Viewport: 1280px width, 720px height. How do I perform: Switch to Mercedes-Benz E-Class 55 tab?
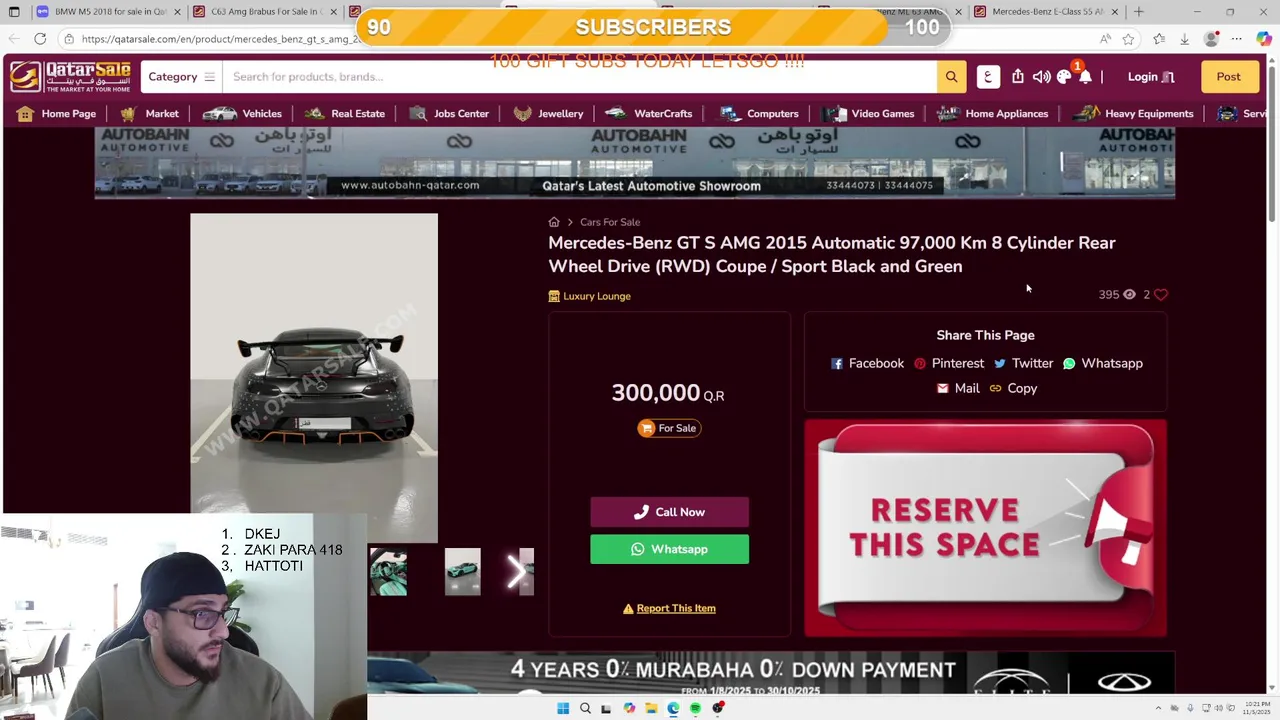(1046, 12)
